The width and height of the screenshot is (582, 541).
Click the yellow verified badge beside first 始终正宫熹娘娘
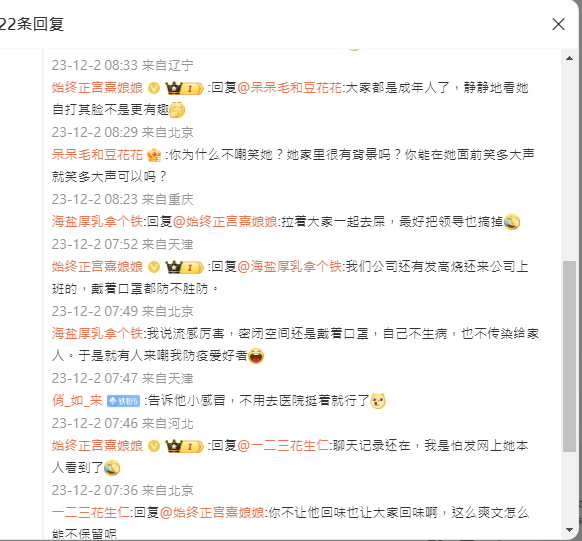pyautogui.click(x=154, y=88)
